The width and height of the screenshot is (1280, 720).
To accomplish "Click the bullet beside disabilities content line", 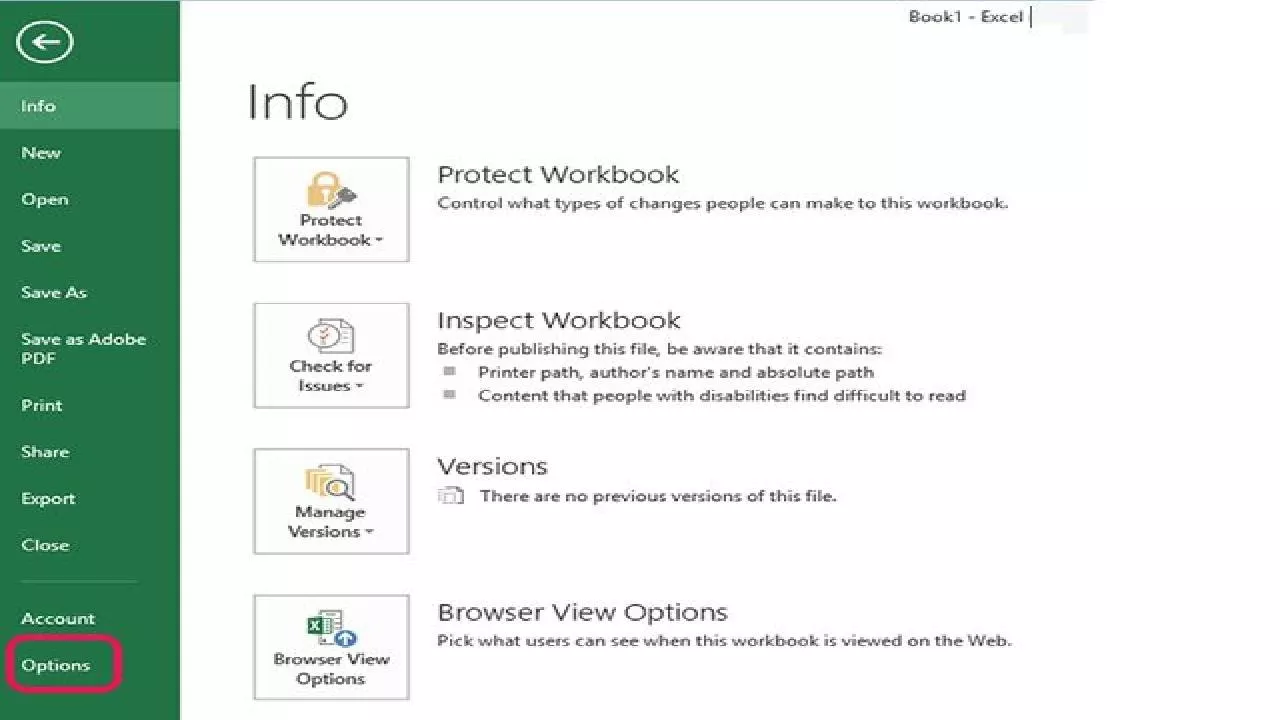I will click(450, 395).
